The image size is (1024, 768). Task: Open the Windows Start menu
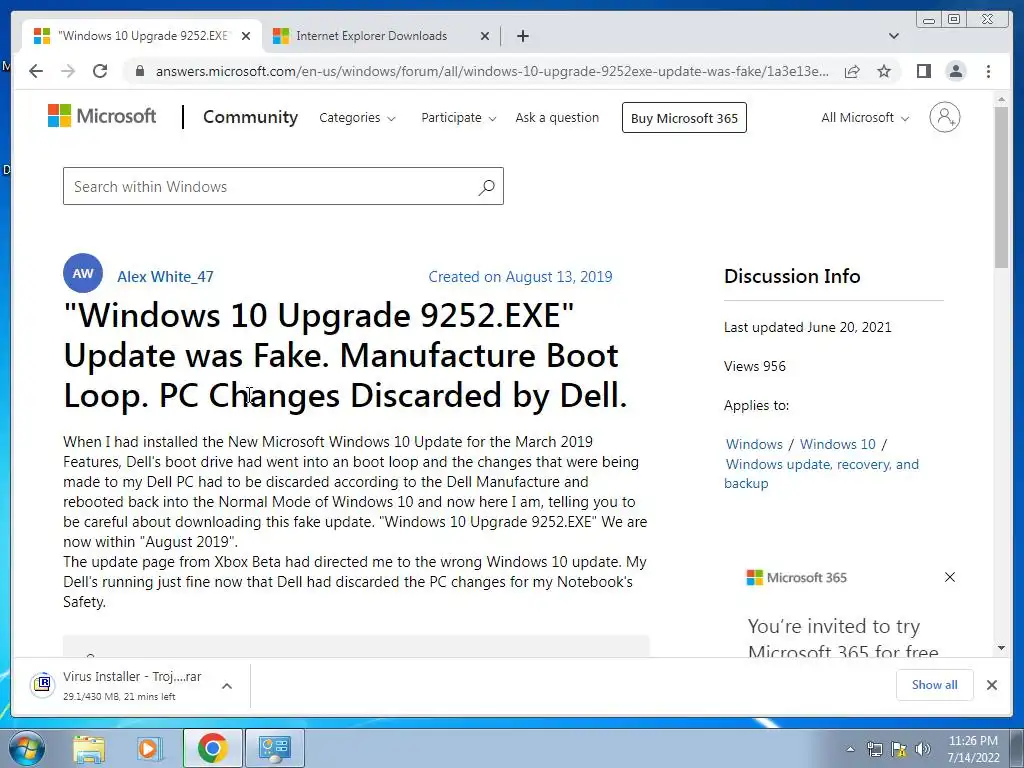click(x=26, y=748)
